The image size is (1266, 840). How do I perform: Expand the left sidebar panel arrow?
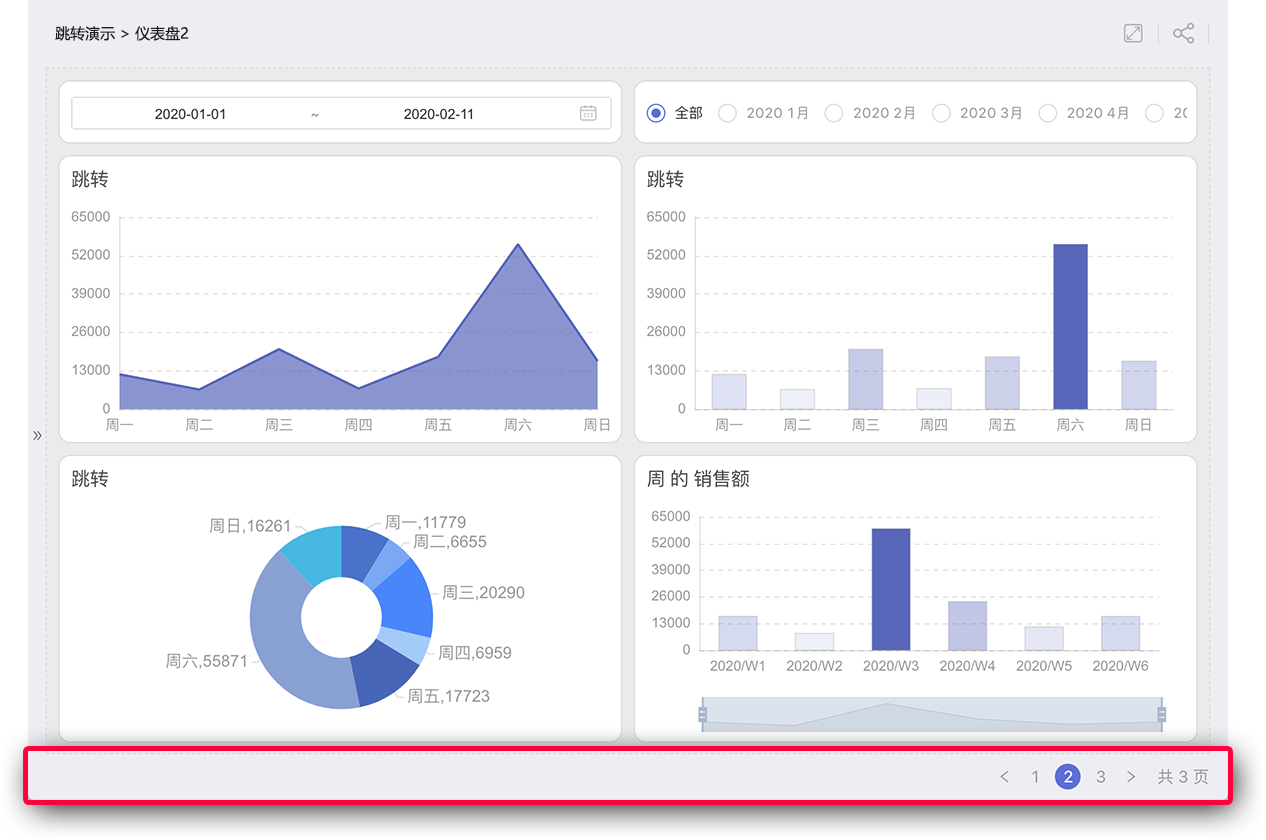coord(37,435)
